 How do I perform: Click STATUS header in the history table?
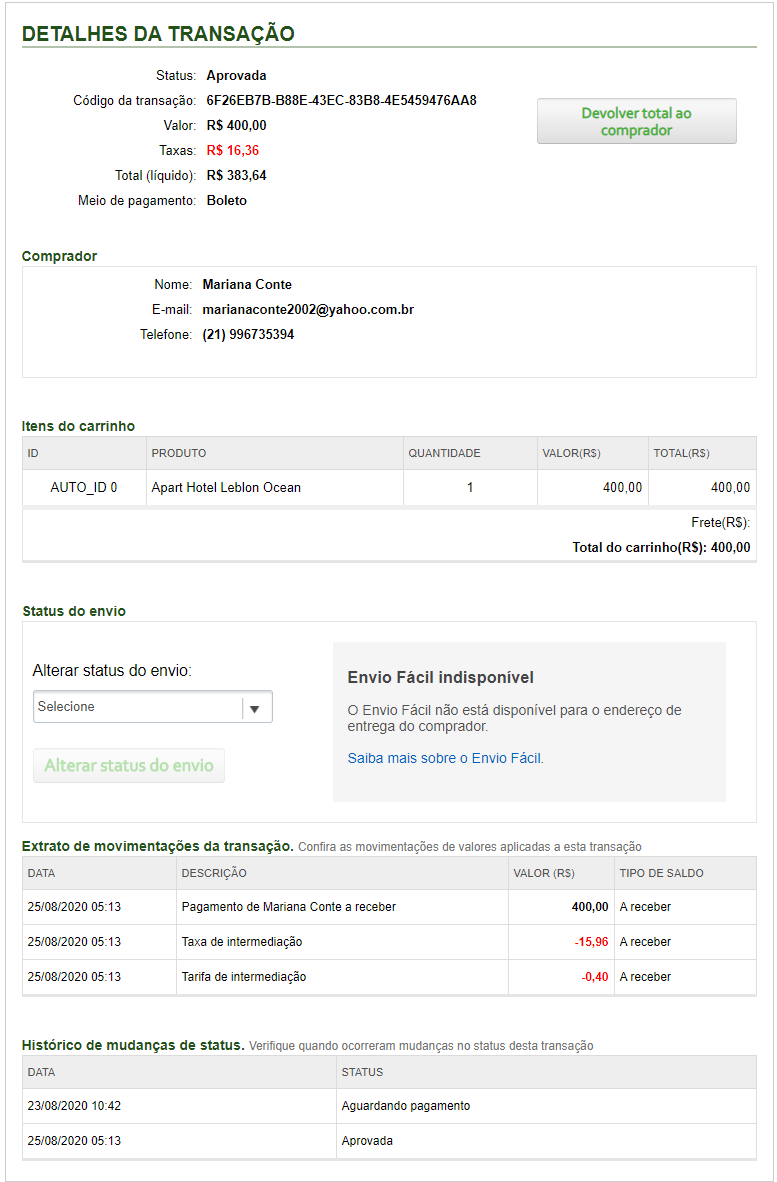tap(362, 1072)
